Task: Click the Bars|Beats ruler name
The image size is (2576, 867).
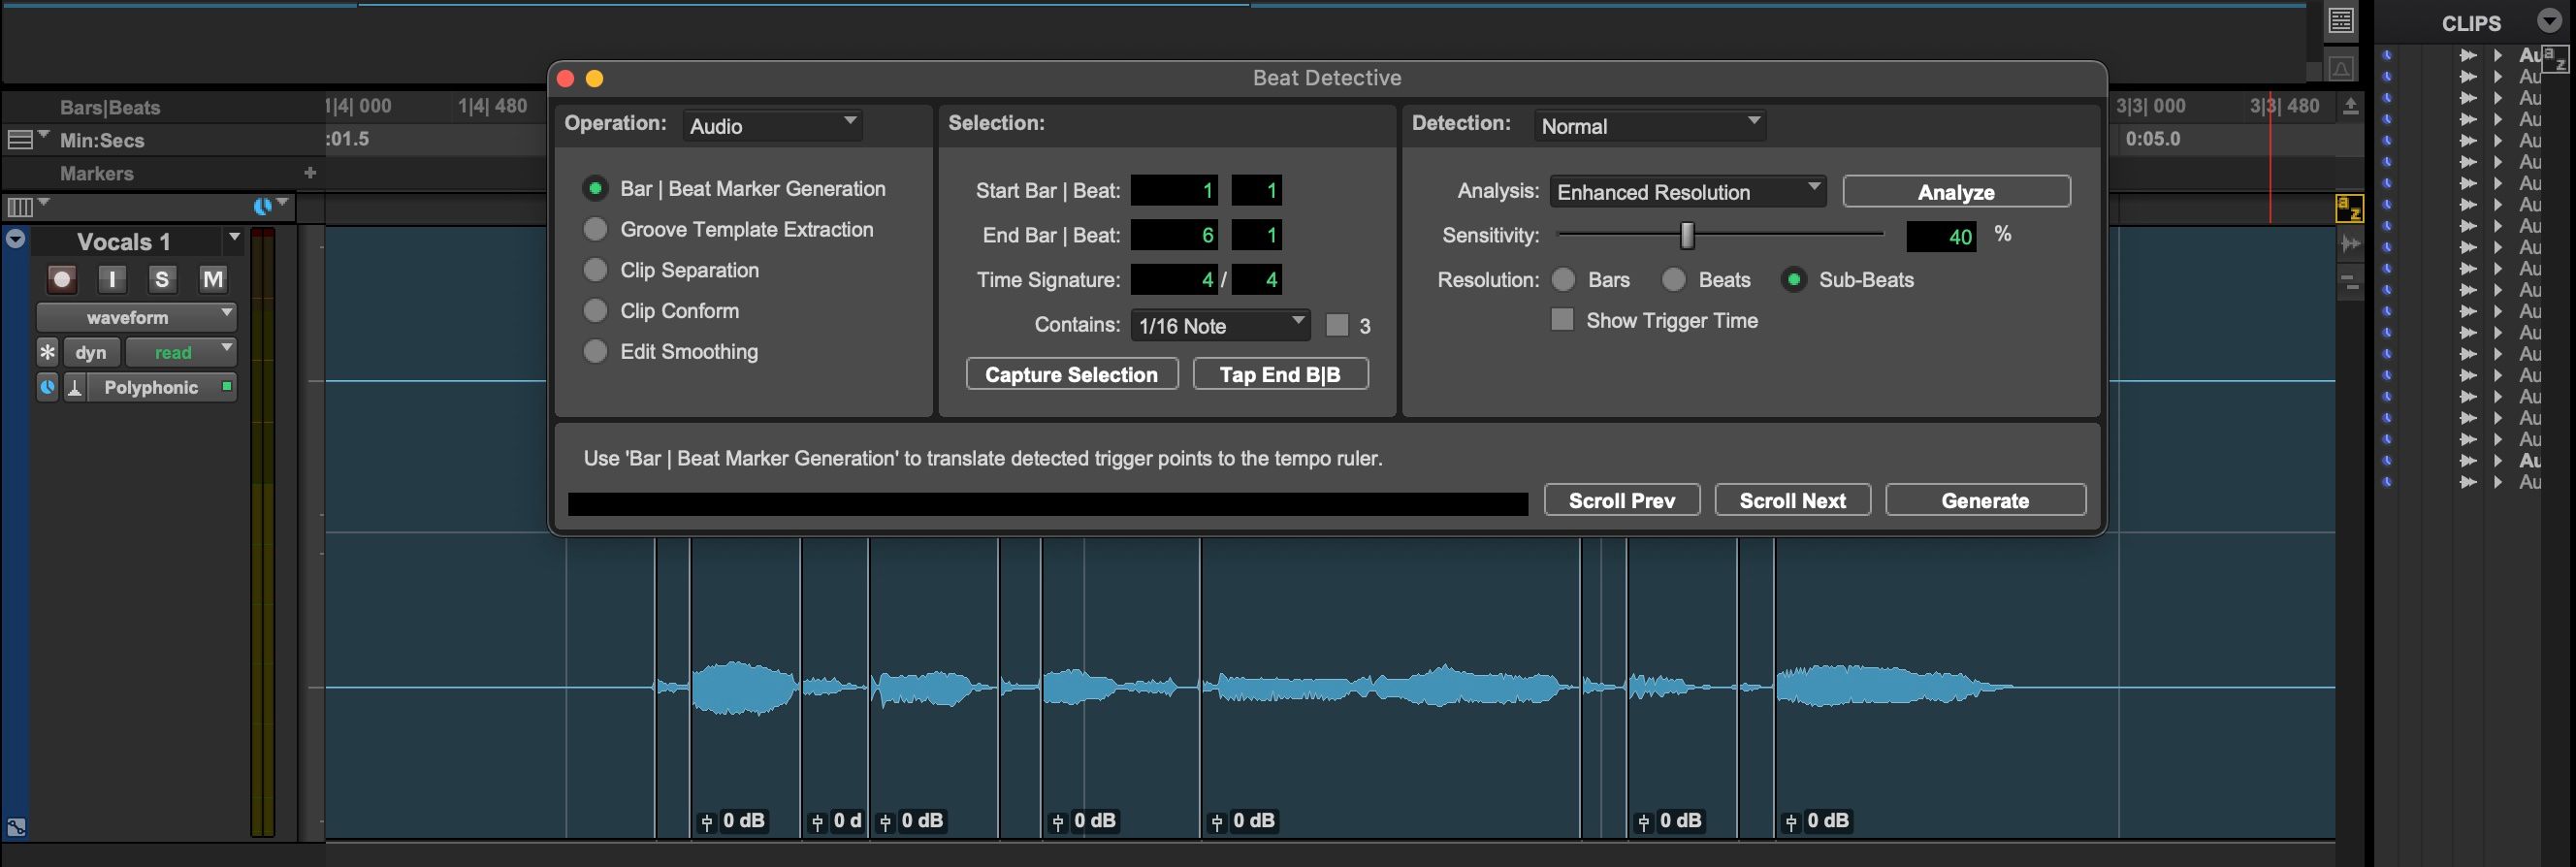Action: (x=110, y=107)
